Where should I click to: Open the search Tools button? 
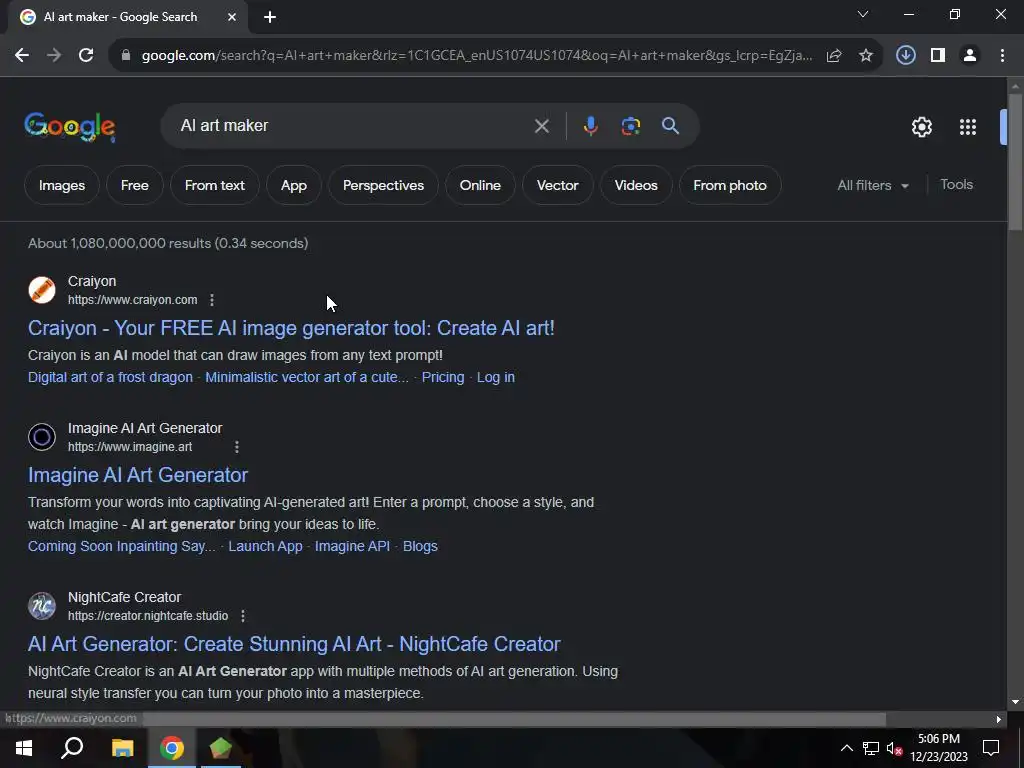[x=956, y=185]
